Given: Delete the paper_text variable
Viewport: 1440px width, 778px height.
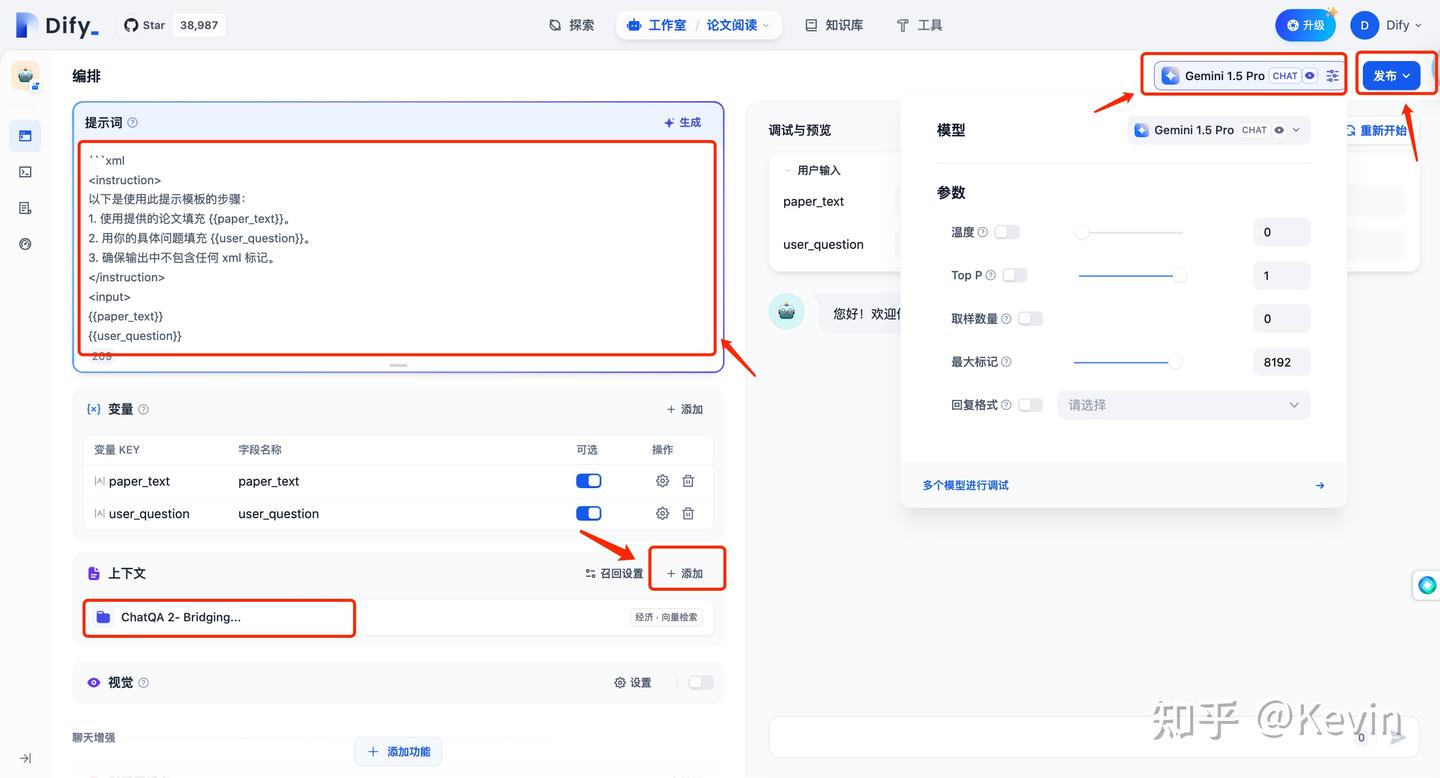Looking at the screenshot, I should point(688,481).
